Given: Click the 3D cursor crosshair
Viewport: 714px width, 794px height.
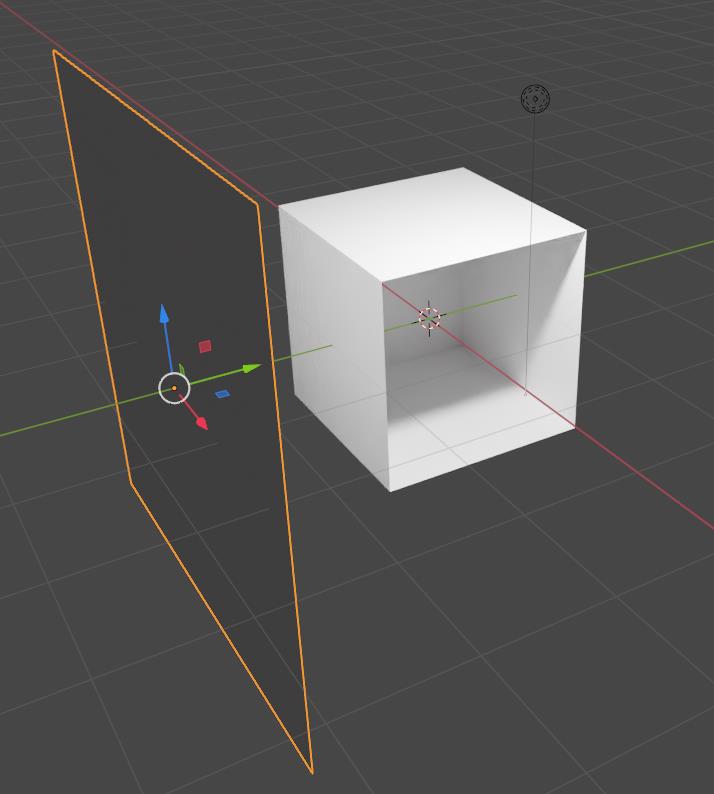Looking at the screenshot, I should pyautogui.click(x=429, y=317).
